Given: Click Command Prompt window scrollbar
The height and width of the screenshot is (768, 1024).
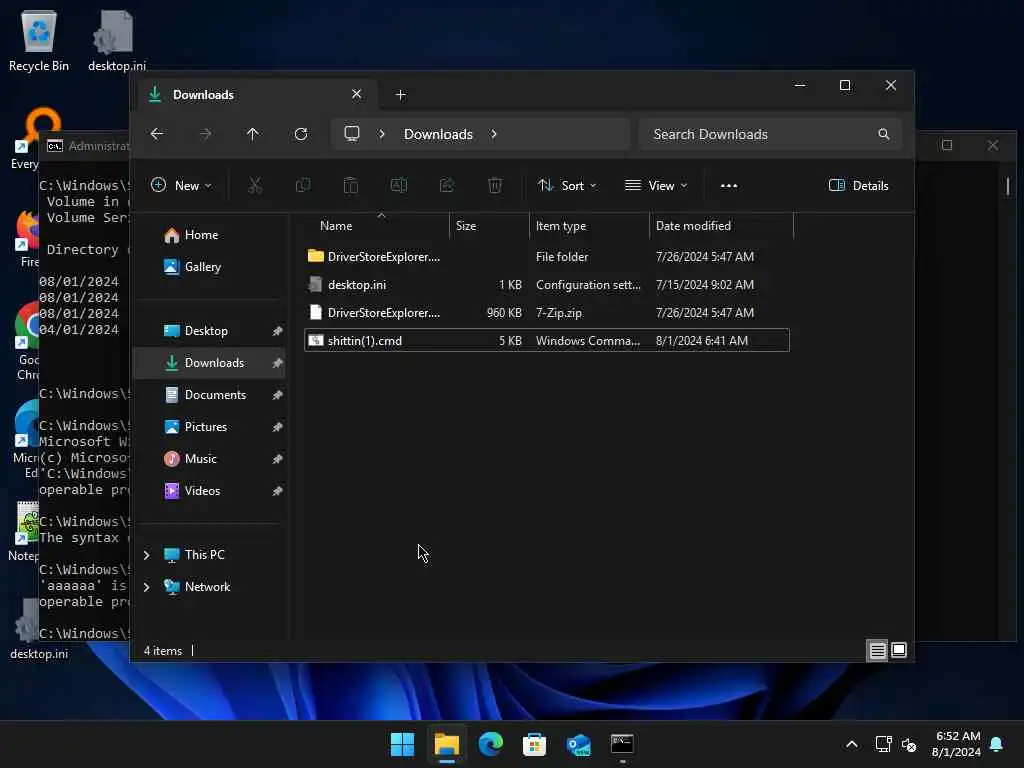Looking at the screenshot, I should (x=1008, y=186).
